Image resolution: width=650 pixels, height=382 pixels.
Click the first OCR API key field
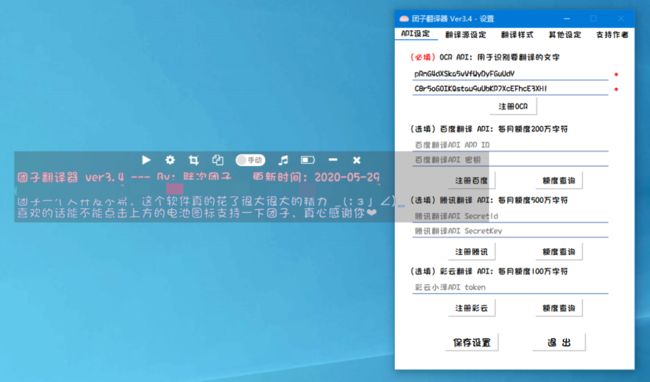pyautogui.click(x=510, y=74)
